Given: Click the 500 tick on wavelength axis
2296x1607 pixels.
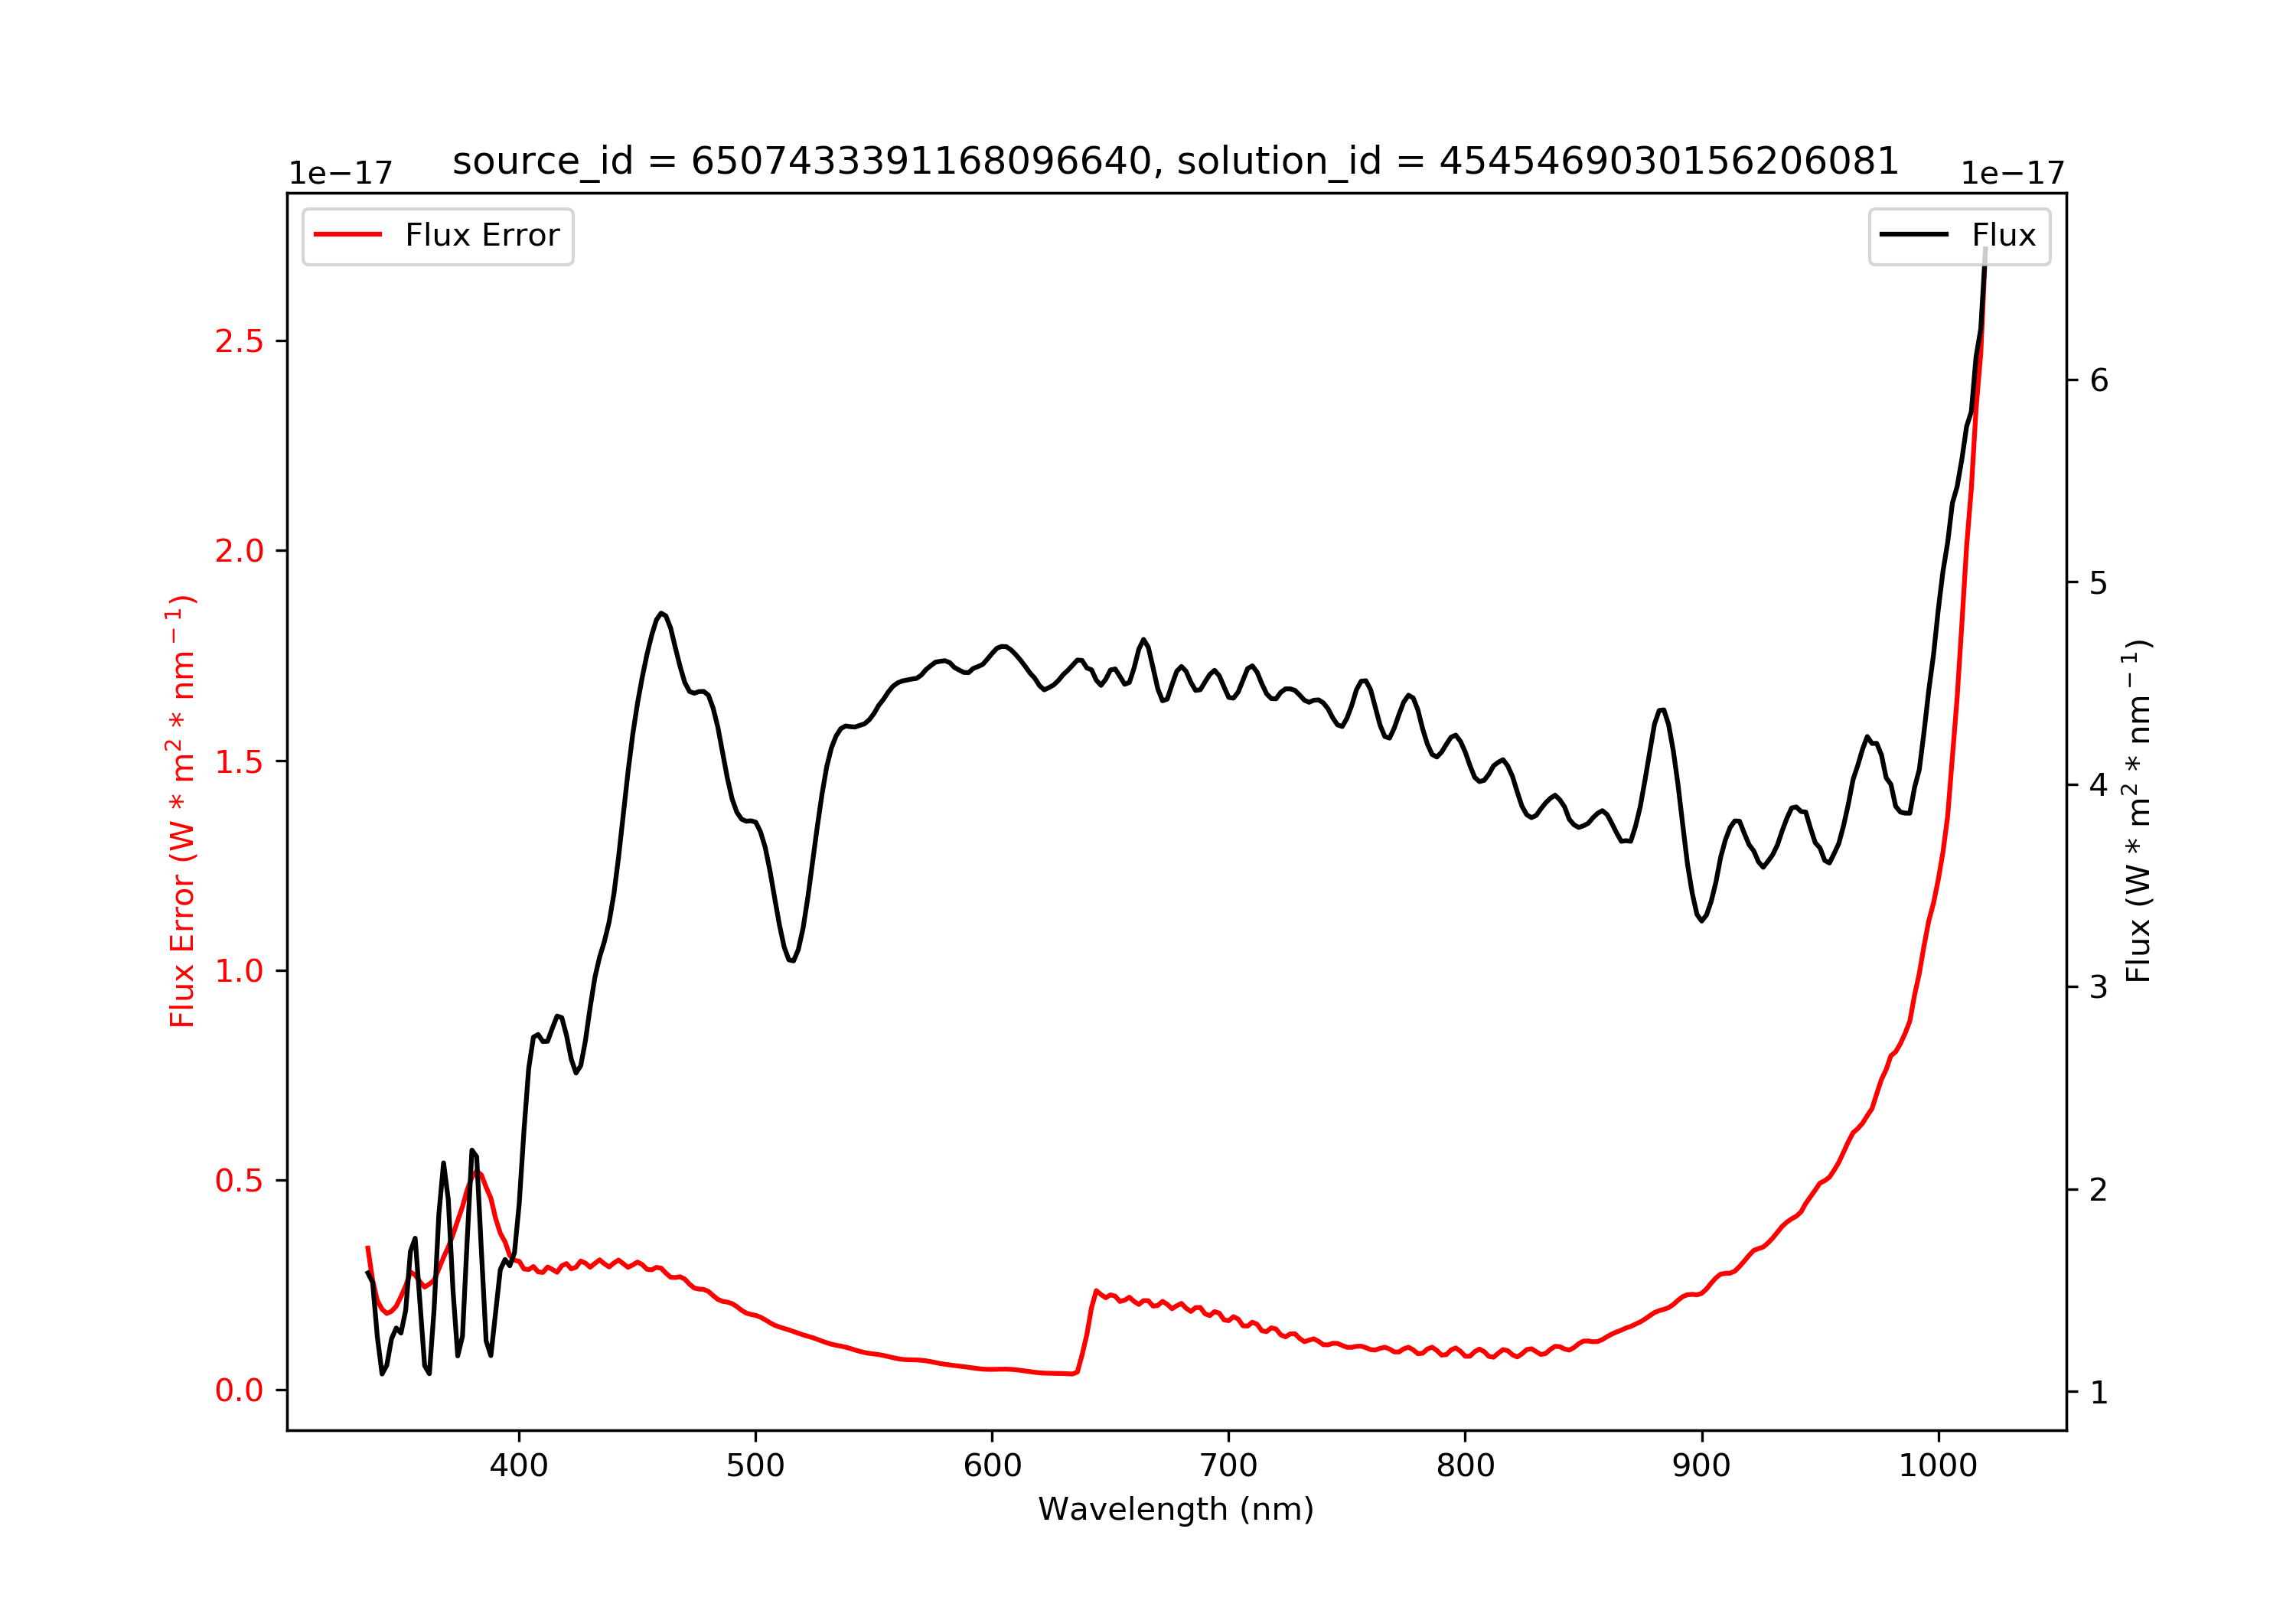Looking at the screenshot, I should [x=755, y=1466].
